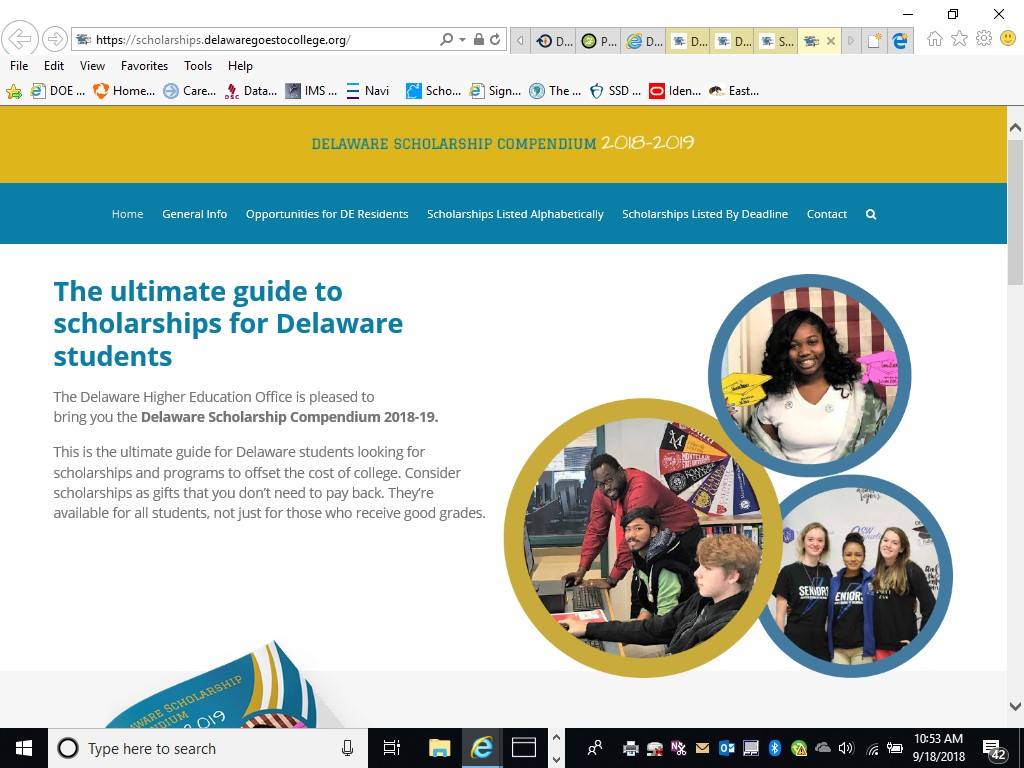This screenshot has height=768, width=1024.
Task: Click the Internet Explorer taskbar icon
Action: coord(482,748)
